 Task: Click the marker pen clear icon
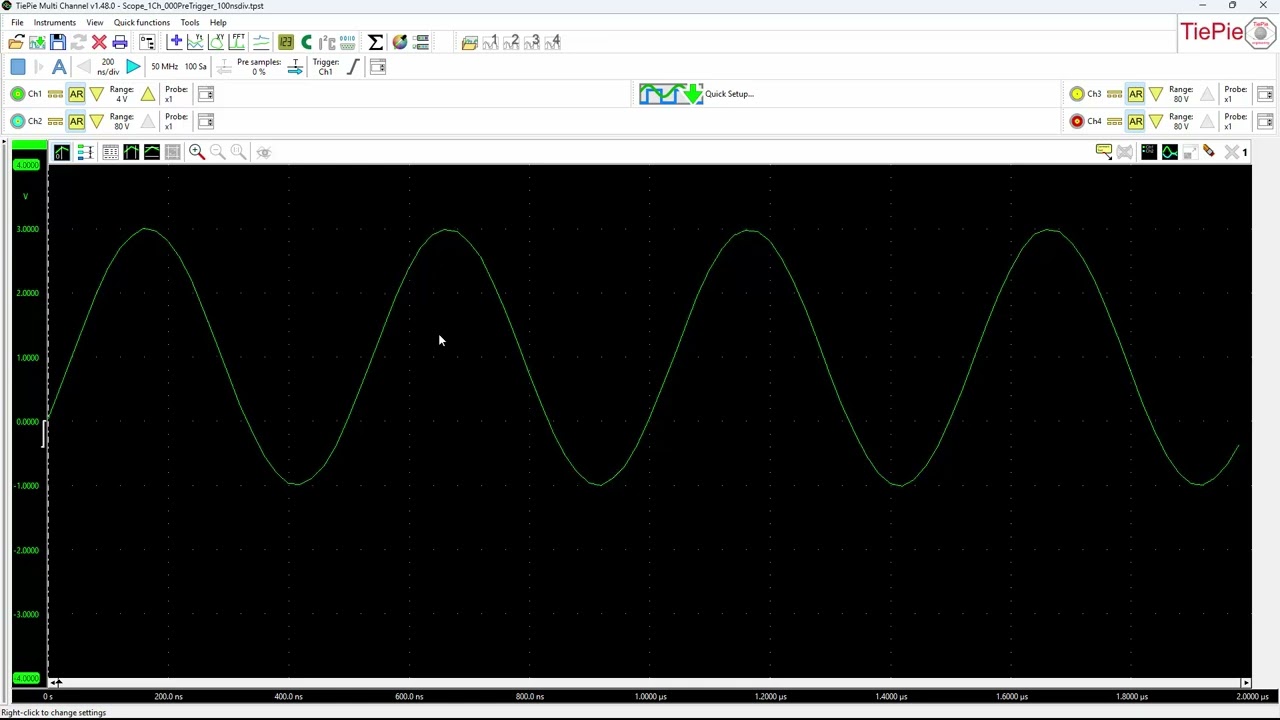1209,152
